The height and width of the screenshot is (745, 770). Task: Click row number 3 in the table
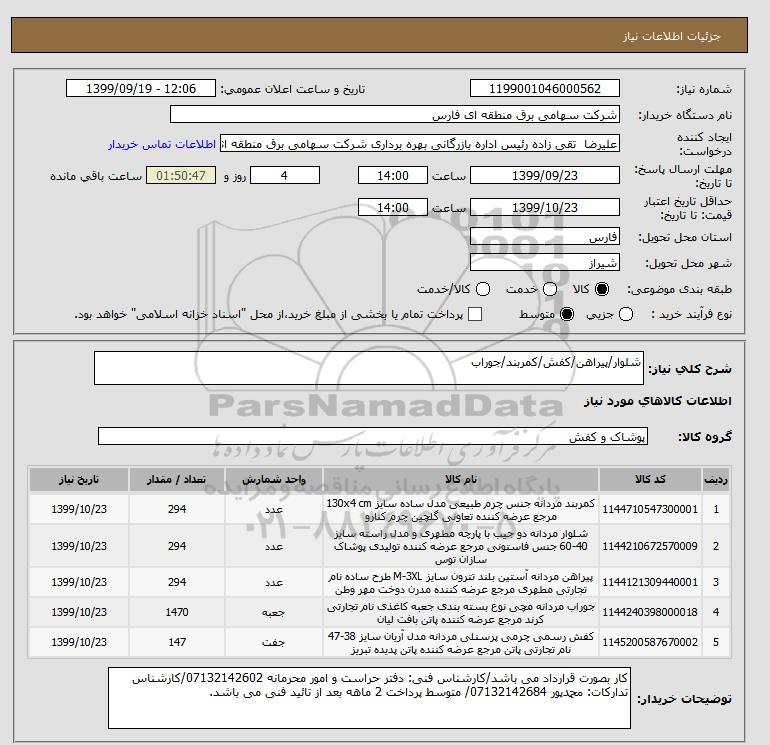(715, 582)
